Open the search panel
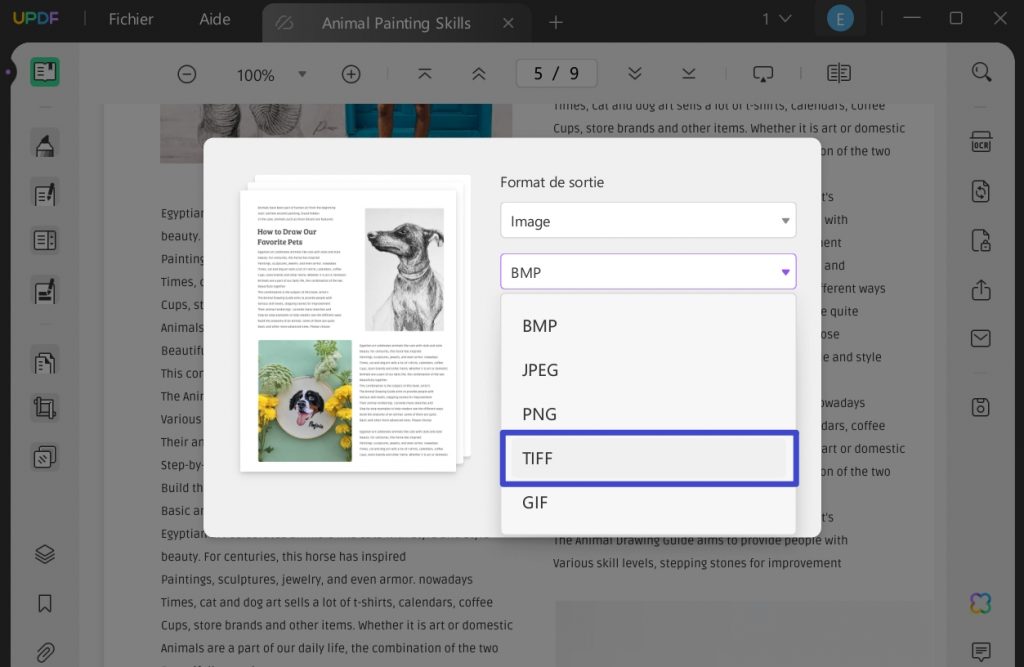The width and height of the screenshot is (1024, 667). point(980,71)
